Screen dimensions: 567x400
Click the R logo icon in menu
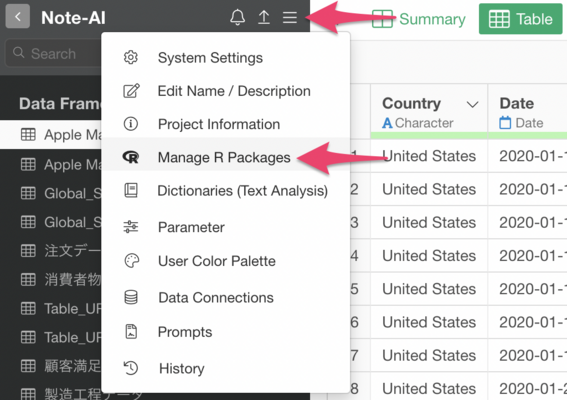tap(131, 157)
